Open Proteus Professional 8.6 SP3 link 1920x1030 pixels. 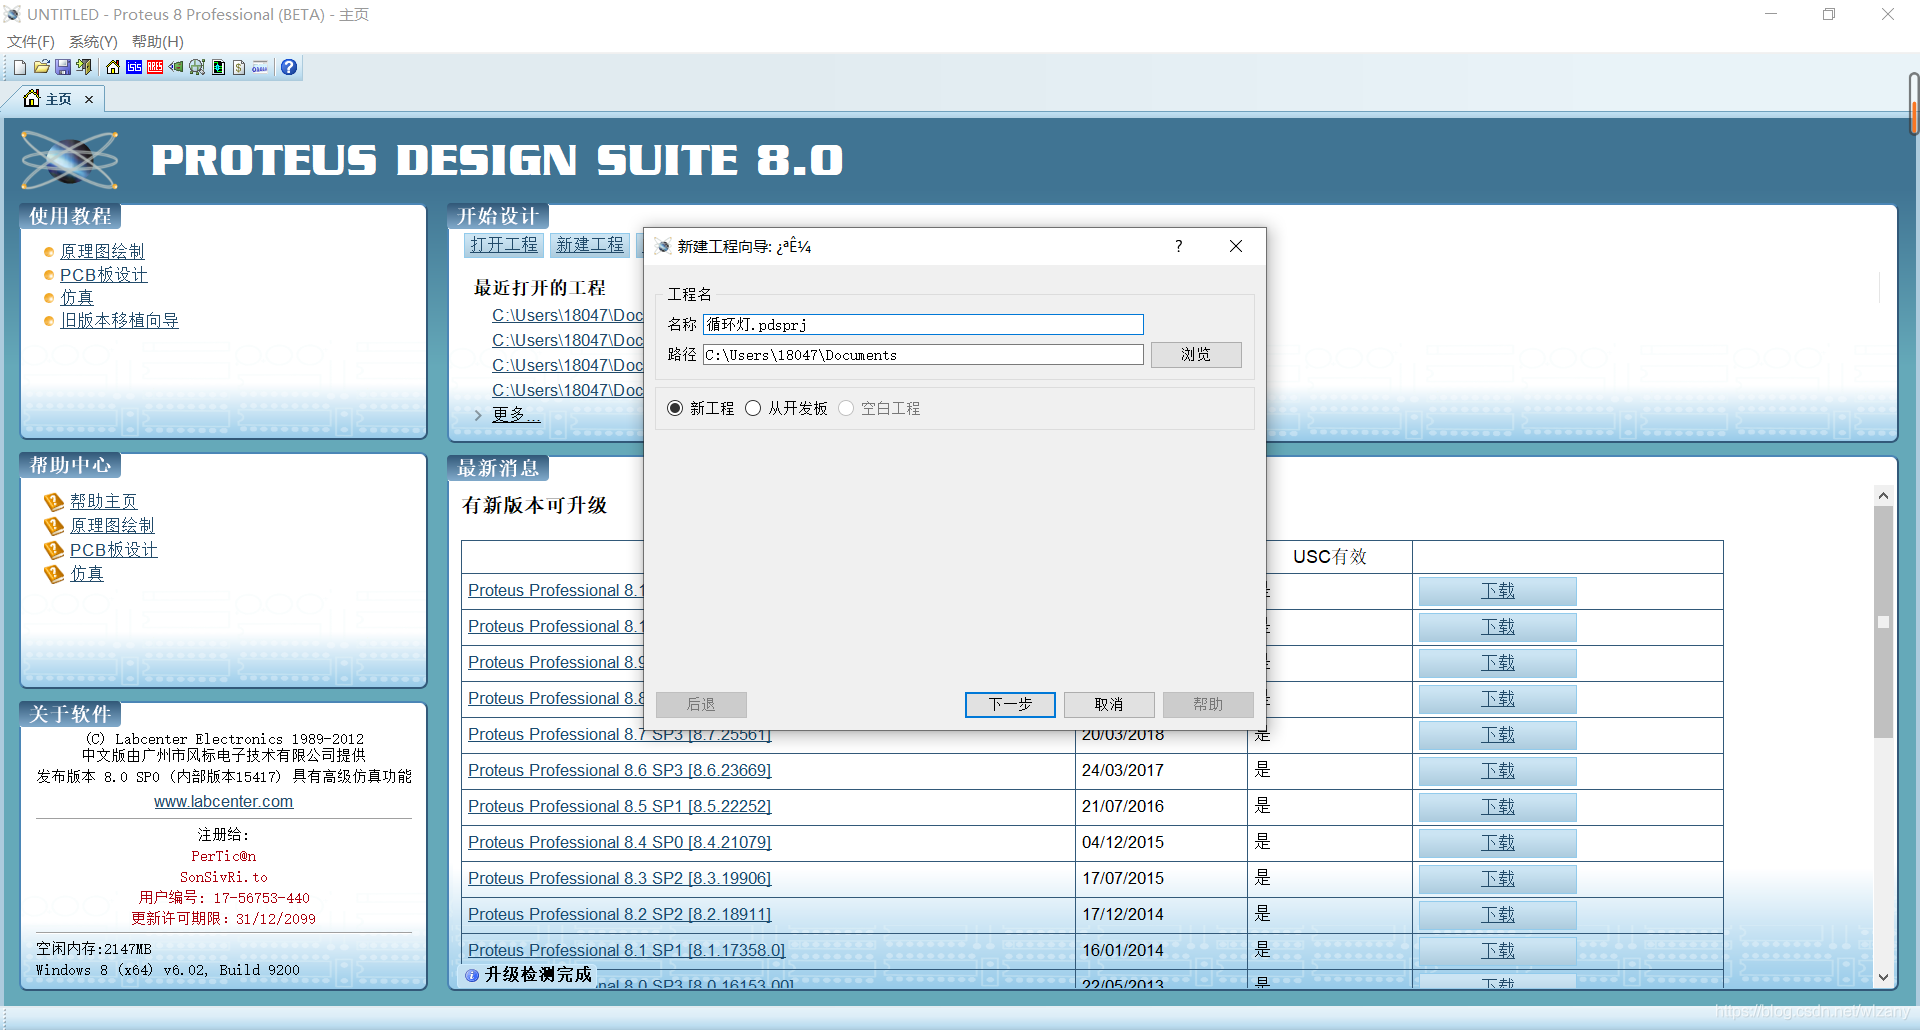coord(620,771)
